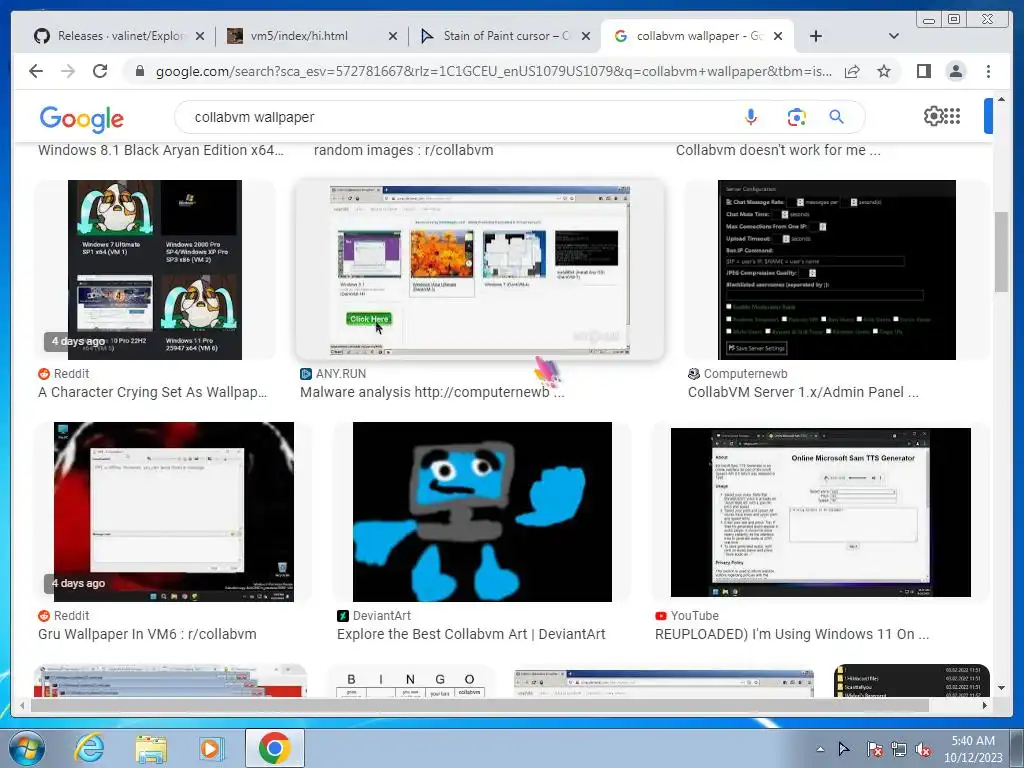Screen dimensions: 1024x768
Task: Bookmark this page with the star icon
Action: (884, 71)
